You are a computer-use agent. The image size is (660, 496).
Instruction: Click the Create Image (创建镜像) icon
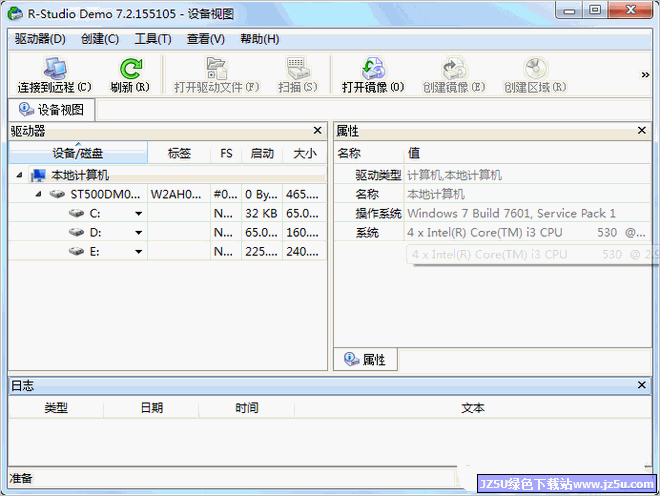click(454, 68)
